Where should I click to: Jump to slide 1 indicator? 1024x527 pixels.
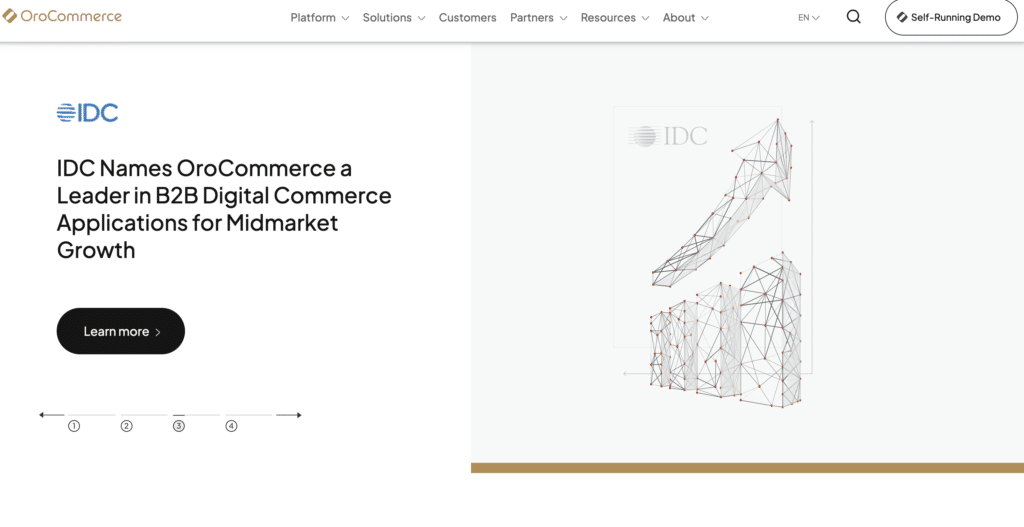pyautogui.click(x=74, y=426)
